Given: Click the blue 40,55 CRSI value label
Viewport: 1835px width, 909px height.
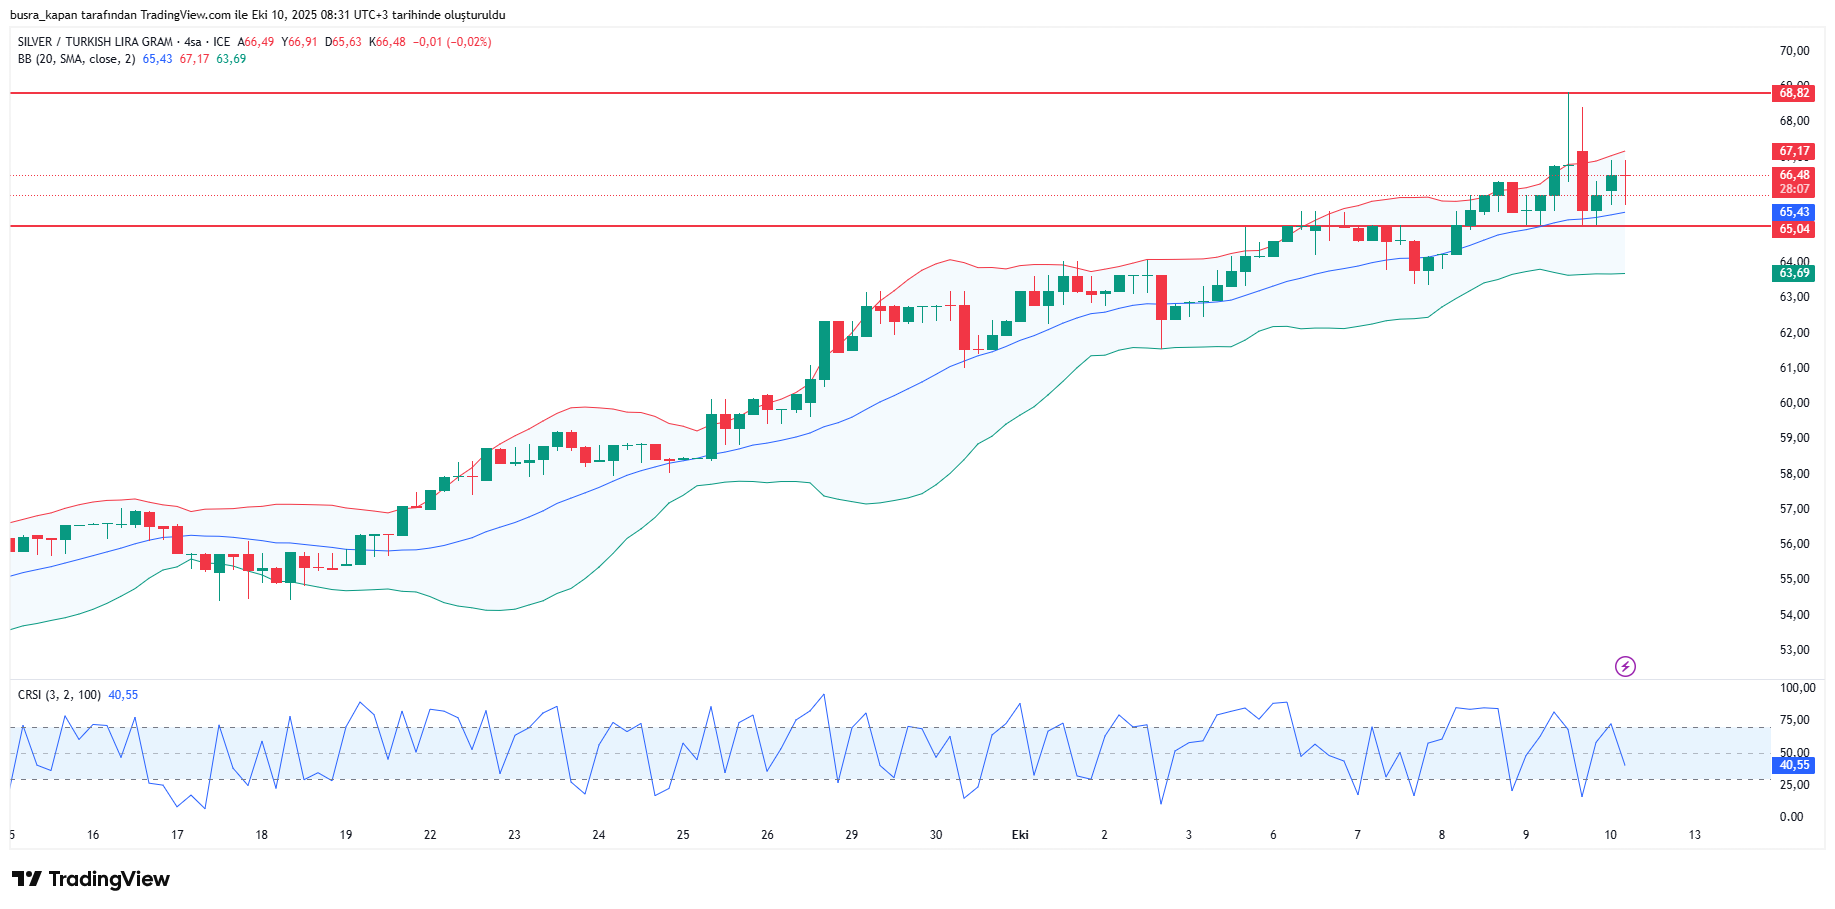Looking at the screenshot, I should tap(1794, 765).
